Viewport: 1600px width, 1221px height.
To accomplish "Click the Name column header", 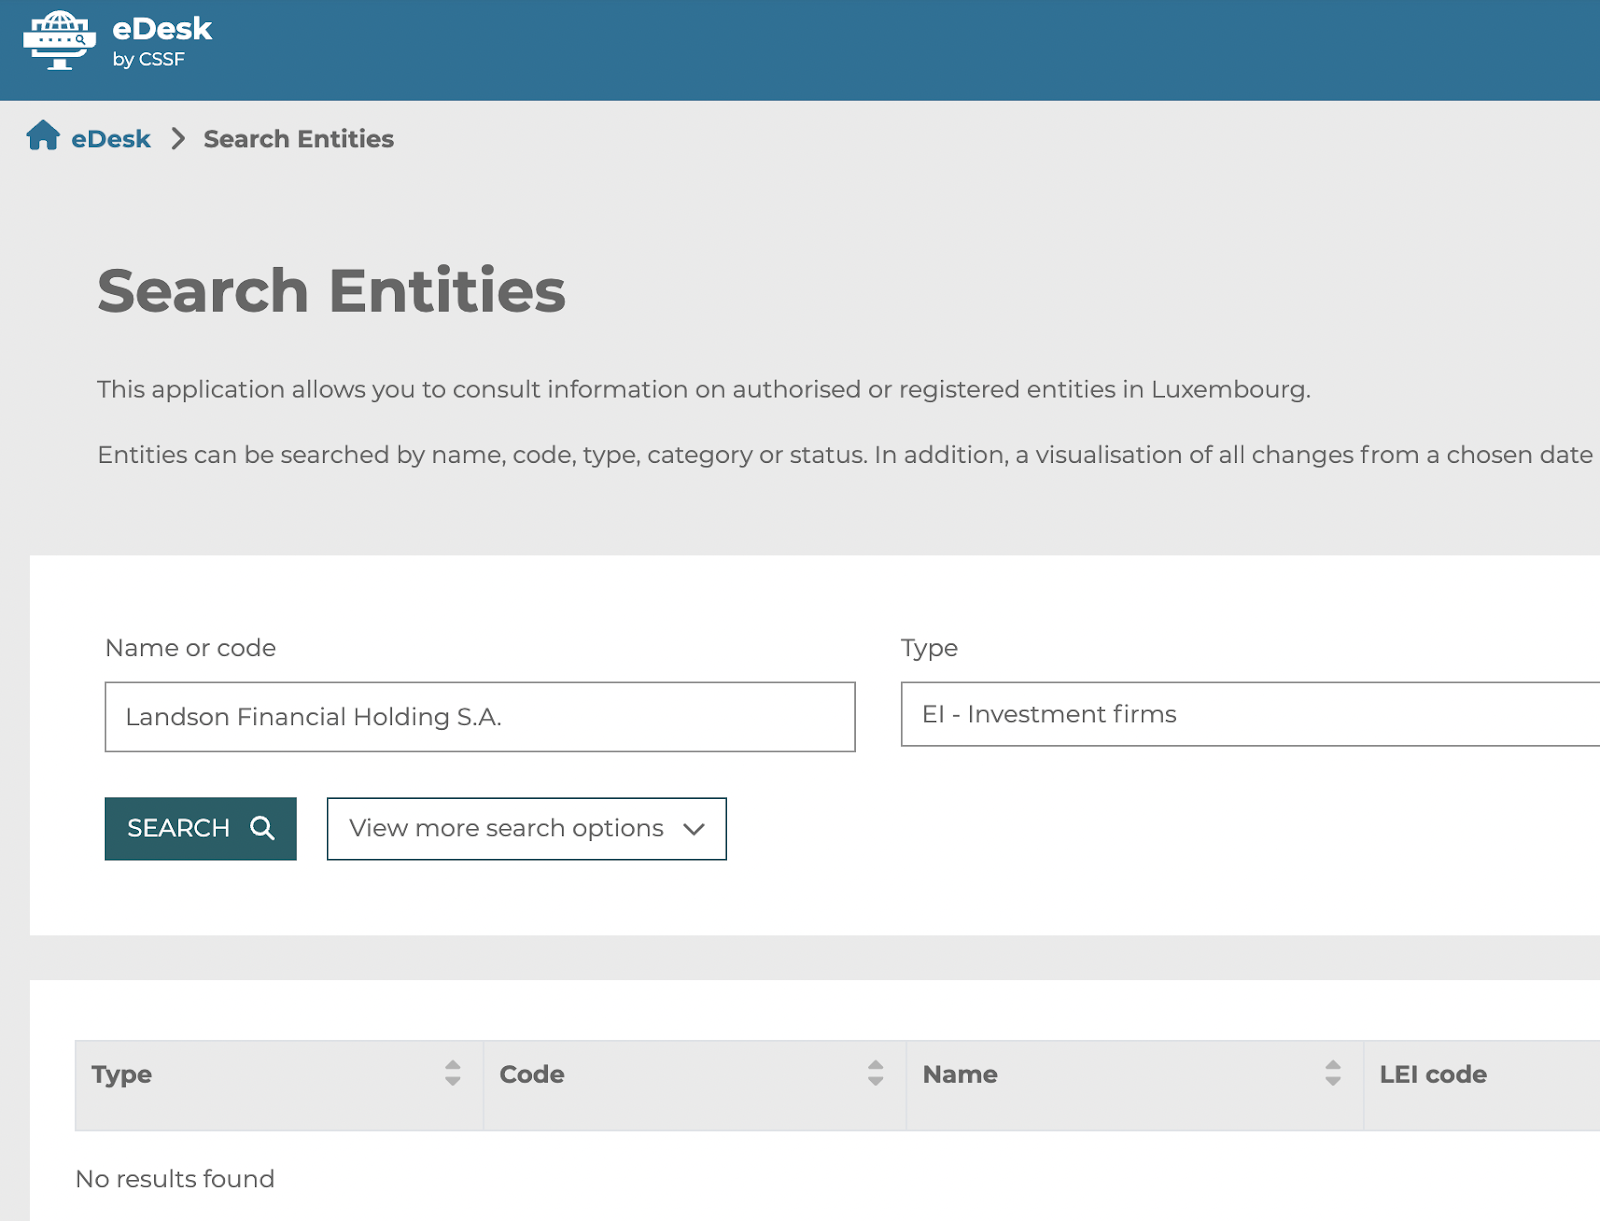I will (1135, 1086).
